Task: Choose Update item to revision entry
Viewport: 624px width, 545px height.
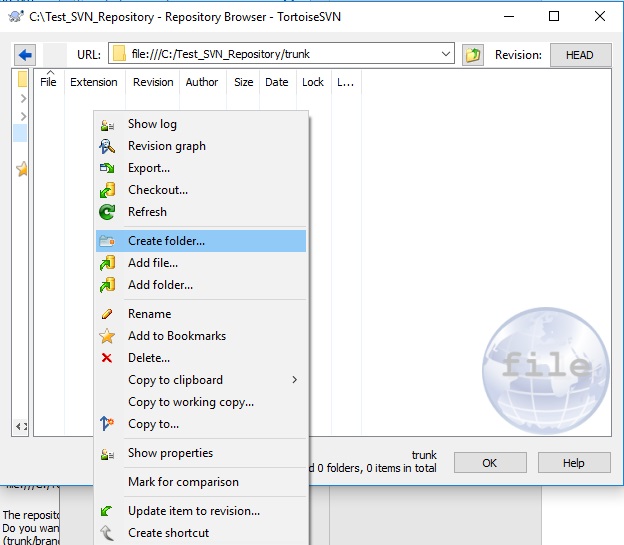Action: (201, 511)
